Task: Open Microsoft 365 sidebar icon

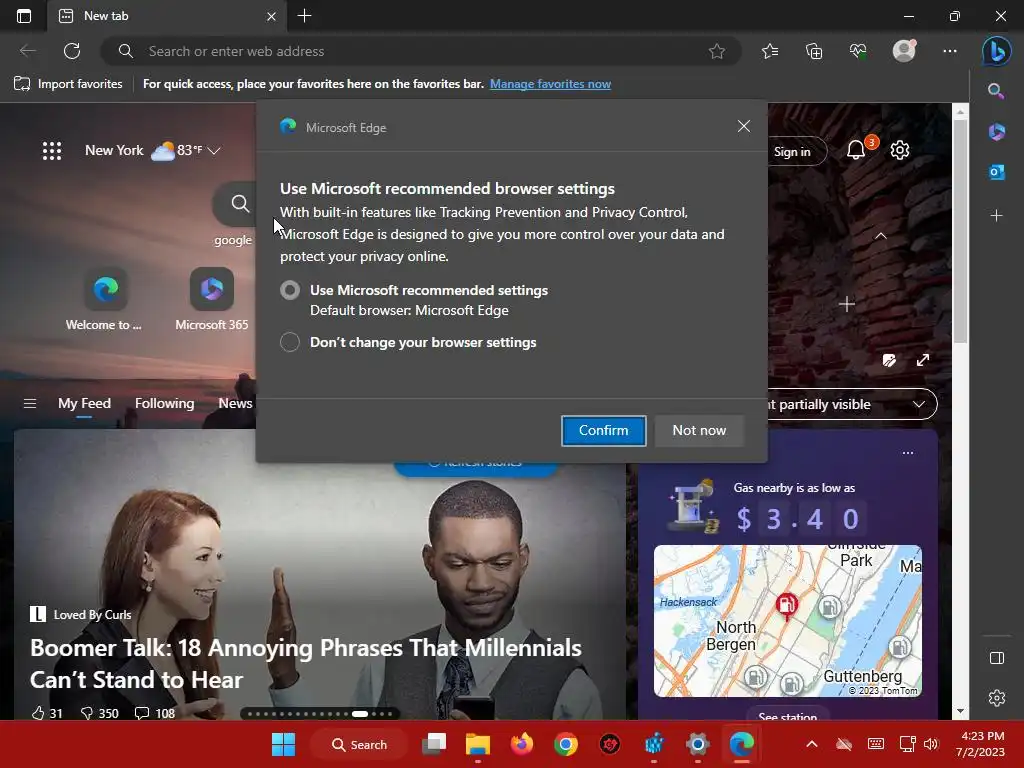Action: pyautogui.click(x=997, y=131)
